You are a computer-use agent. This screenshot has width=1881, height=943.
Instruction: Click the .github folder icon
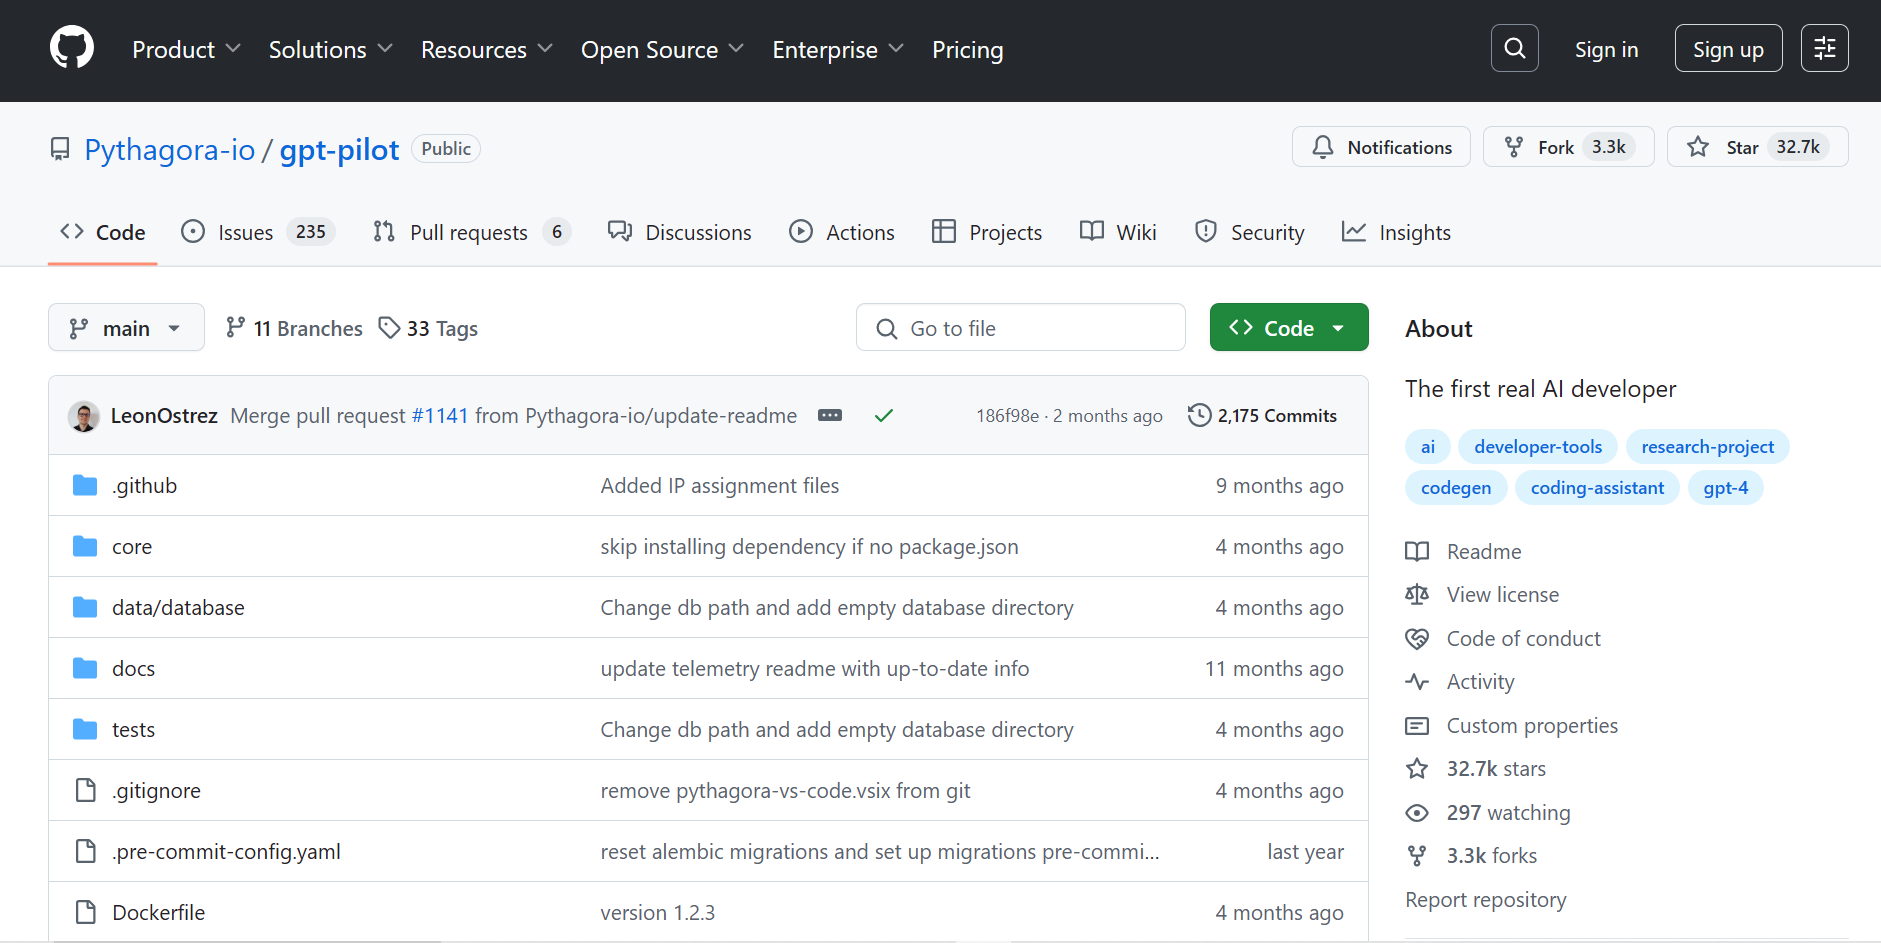85,485
